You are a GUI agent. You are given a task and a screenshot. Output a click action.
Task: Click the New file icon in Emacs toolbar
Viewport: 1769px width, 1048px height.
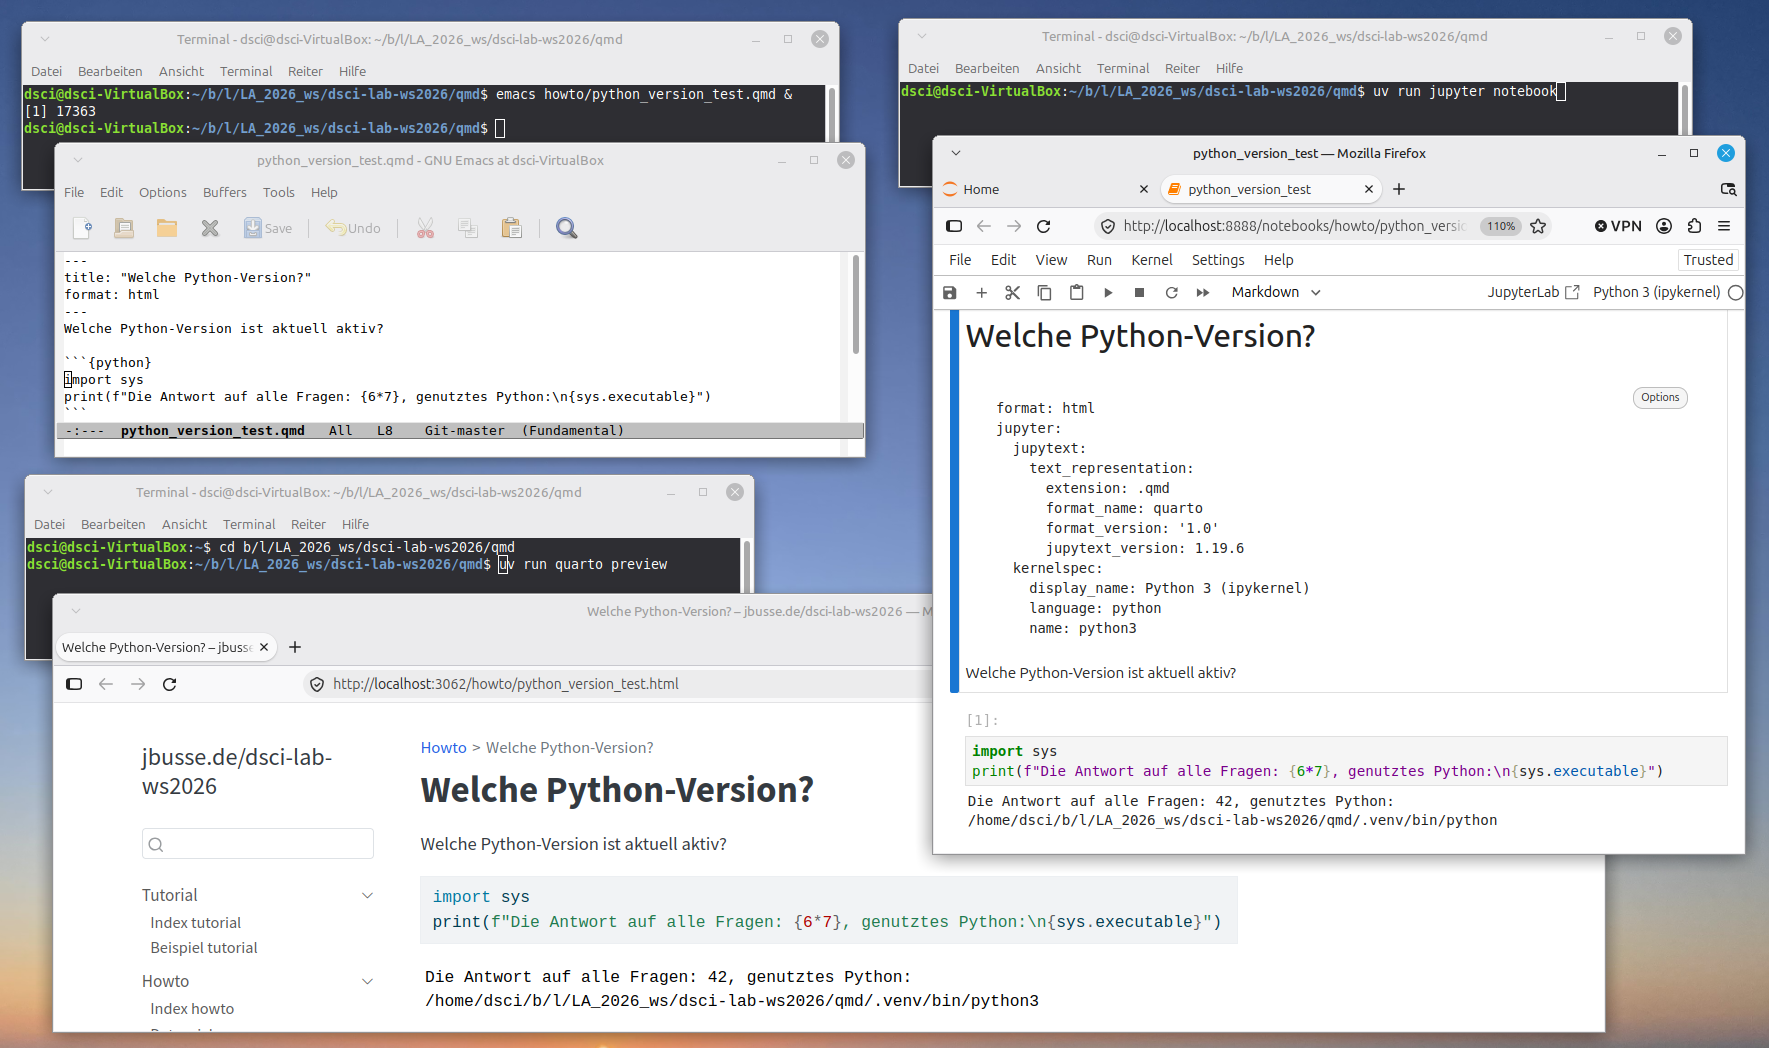click(83, 228)
